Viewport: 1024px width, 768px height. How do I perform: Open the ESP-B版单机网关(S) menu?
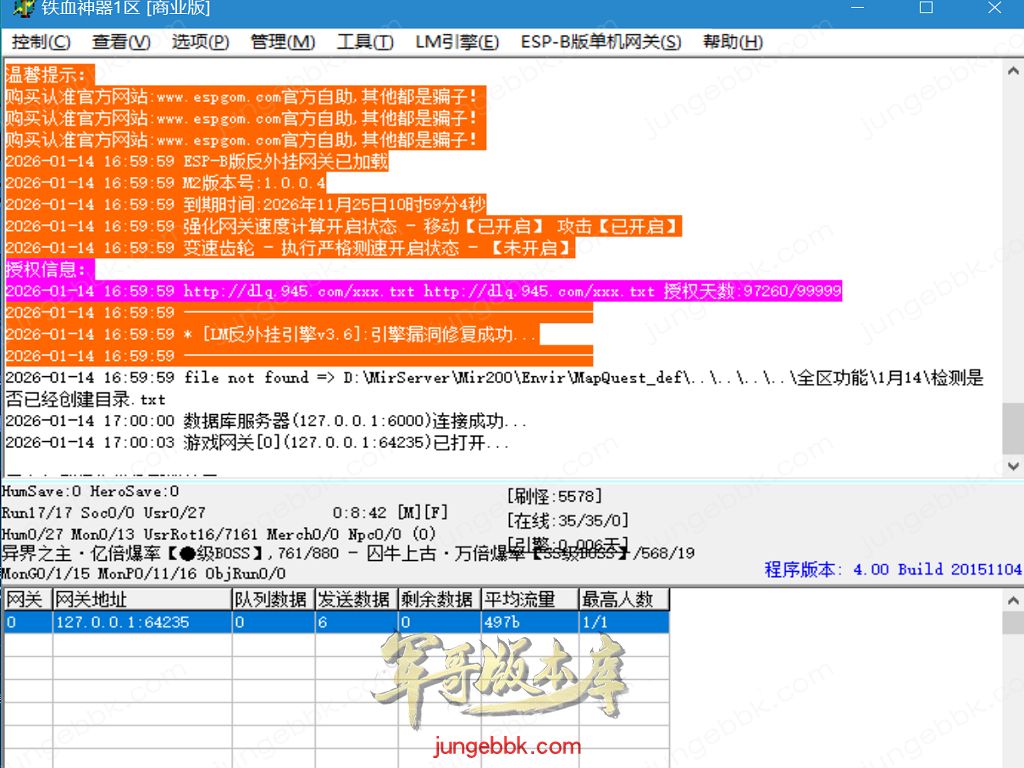click(x=600, y=42)
